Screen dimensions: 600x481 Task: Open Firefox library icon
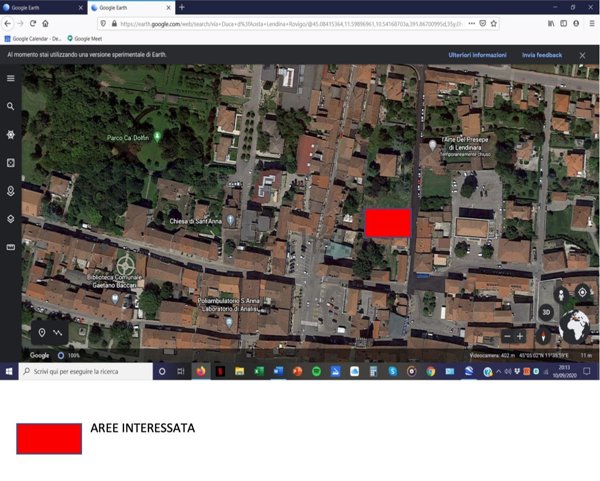tap(551, 24)
